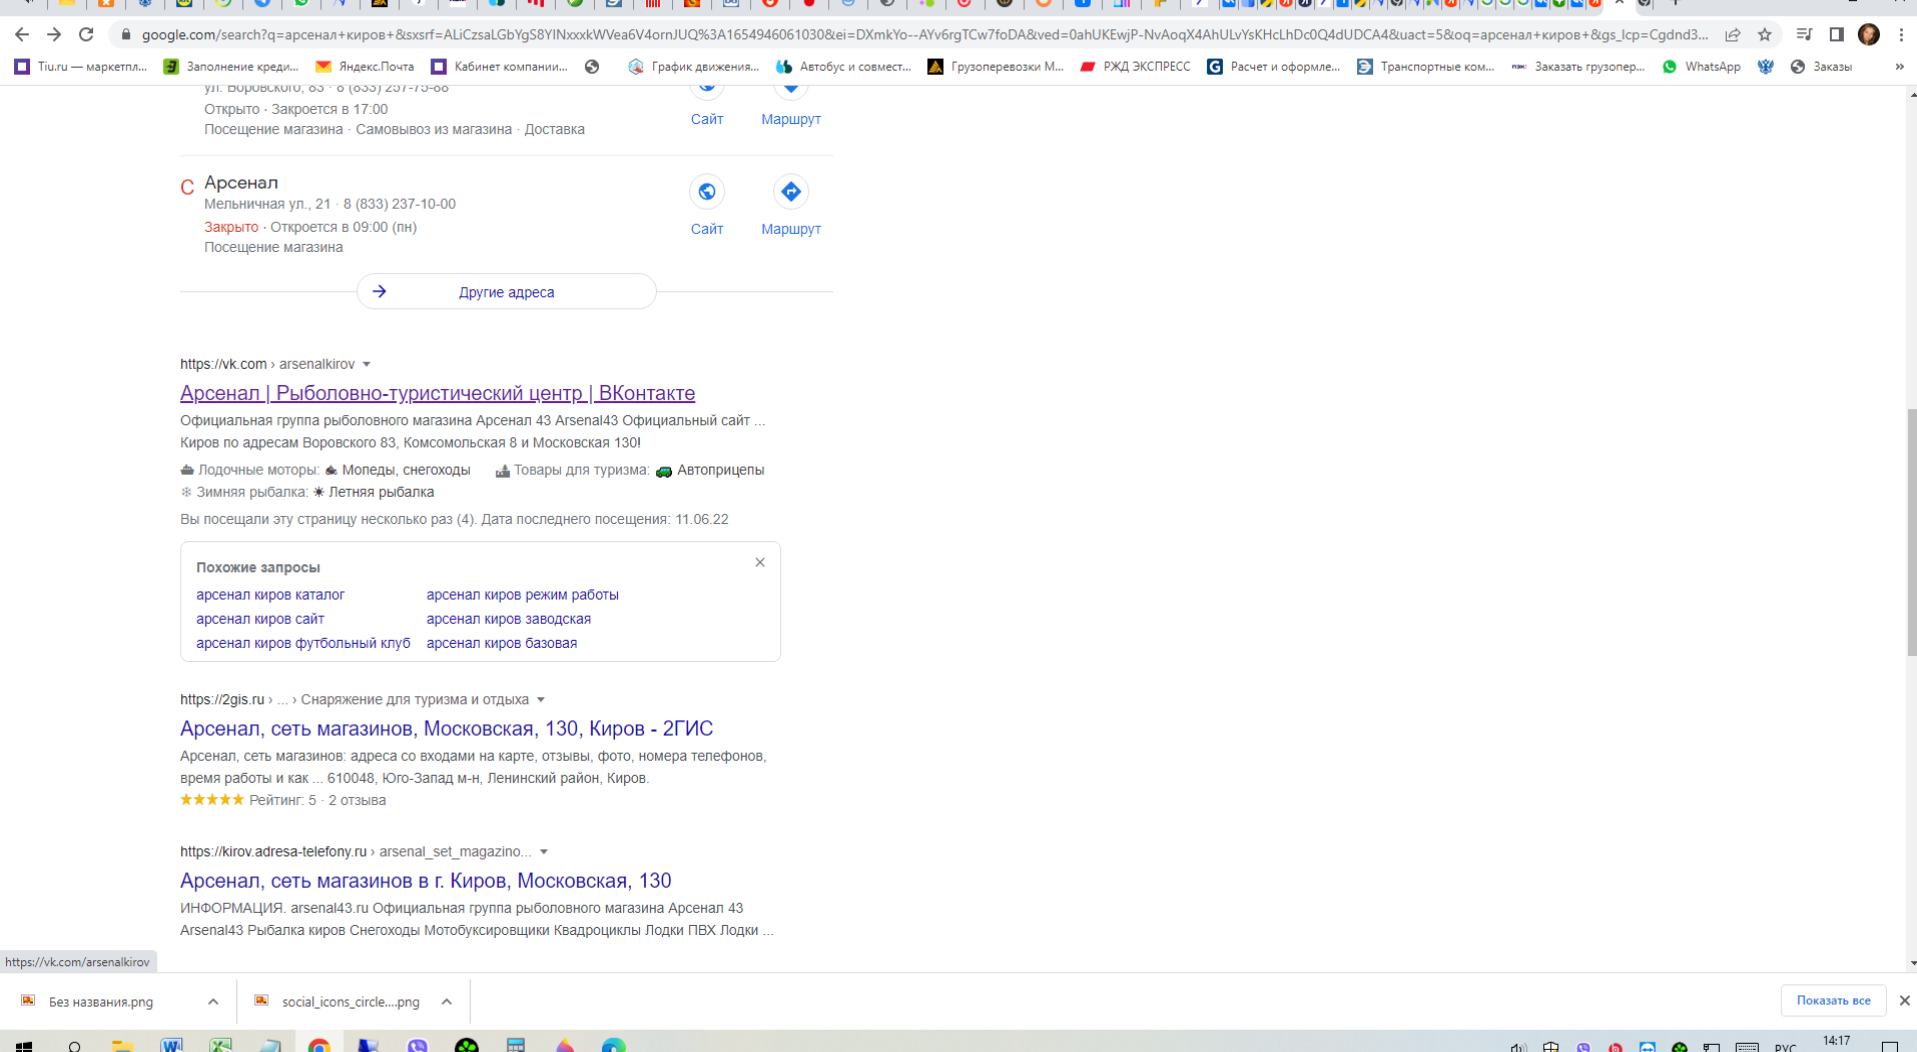This screenshot has height=1052, width=1917.
Task: Switch the РУС input language indicator
Action: tap(1785, 1047)
